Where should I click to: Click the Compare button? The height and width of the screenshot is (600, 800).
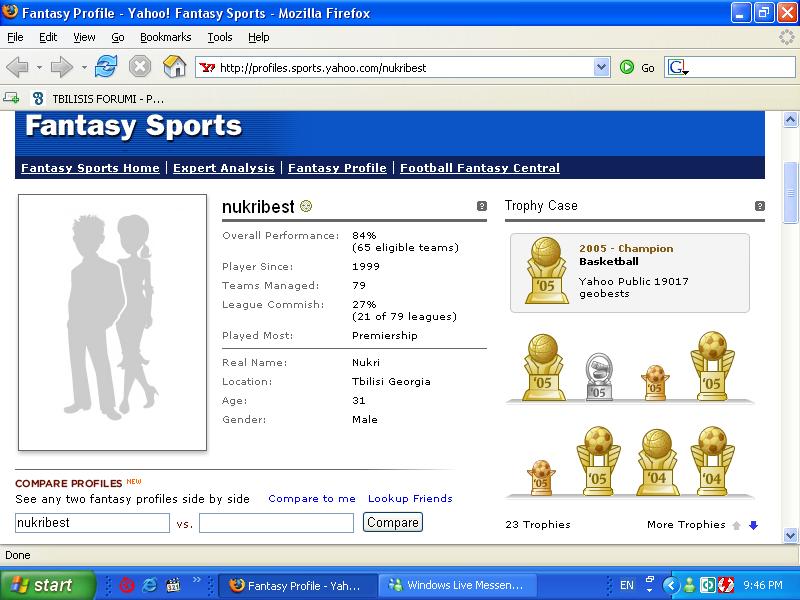(393, 522)
